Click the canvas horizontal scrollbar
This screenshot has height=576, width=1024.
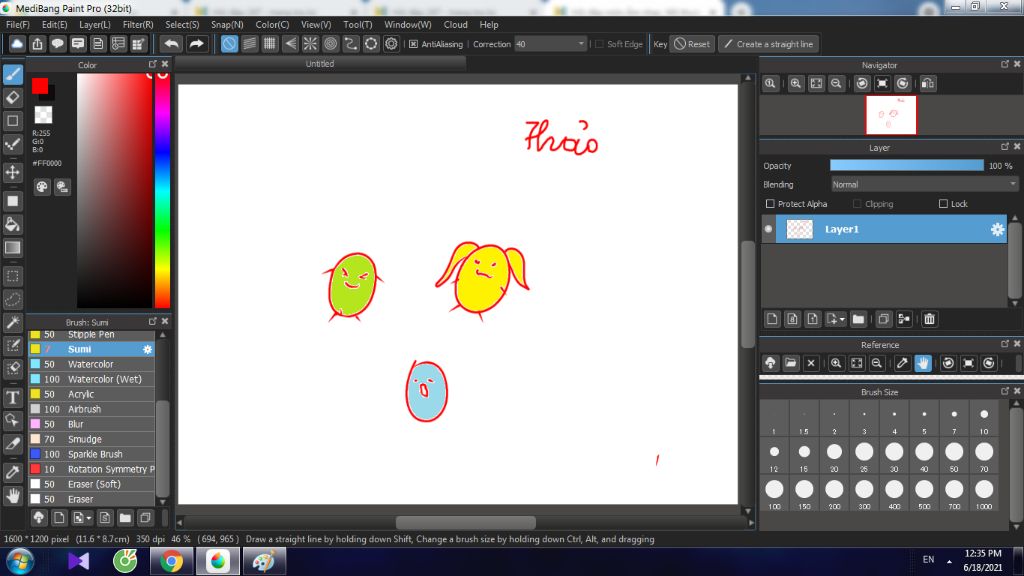click(x=466, y=522)
